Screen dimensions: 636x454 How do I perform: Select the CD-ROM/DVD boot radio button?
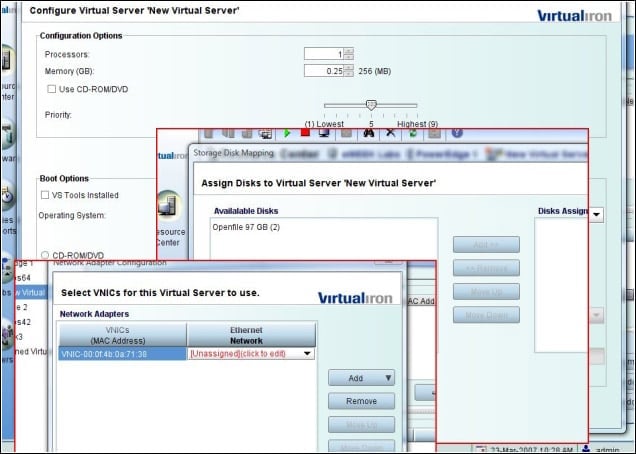pyautogui.click(x=45, y=255)
